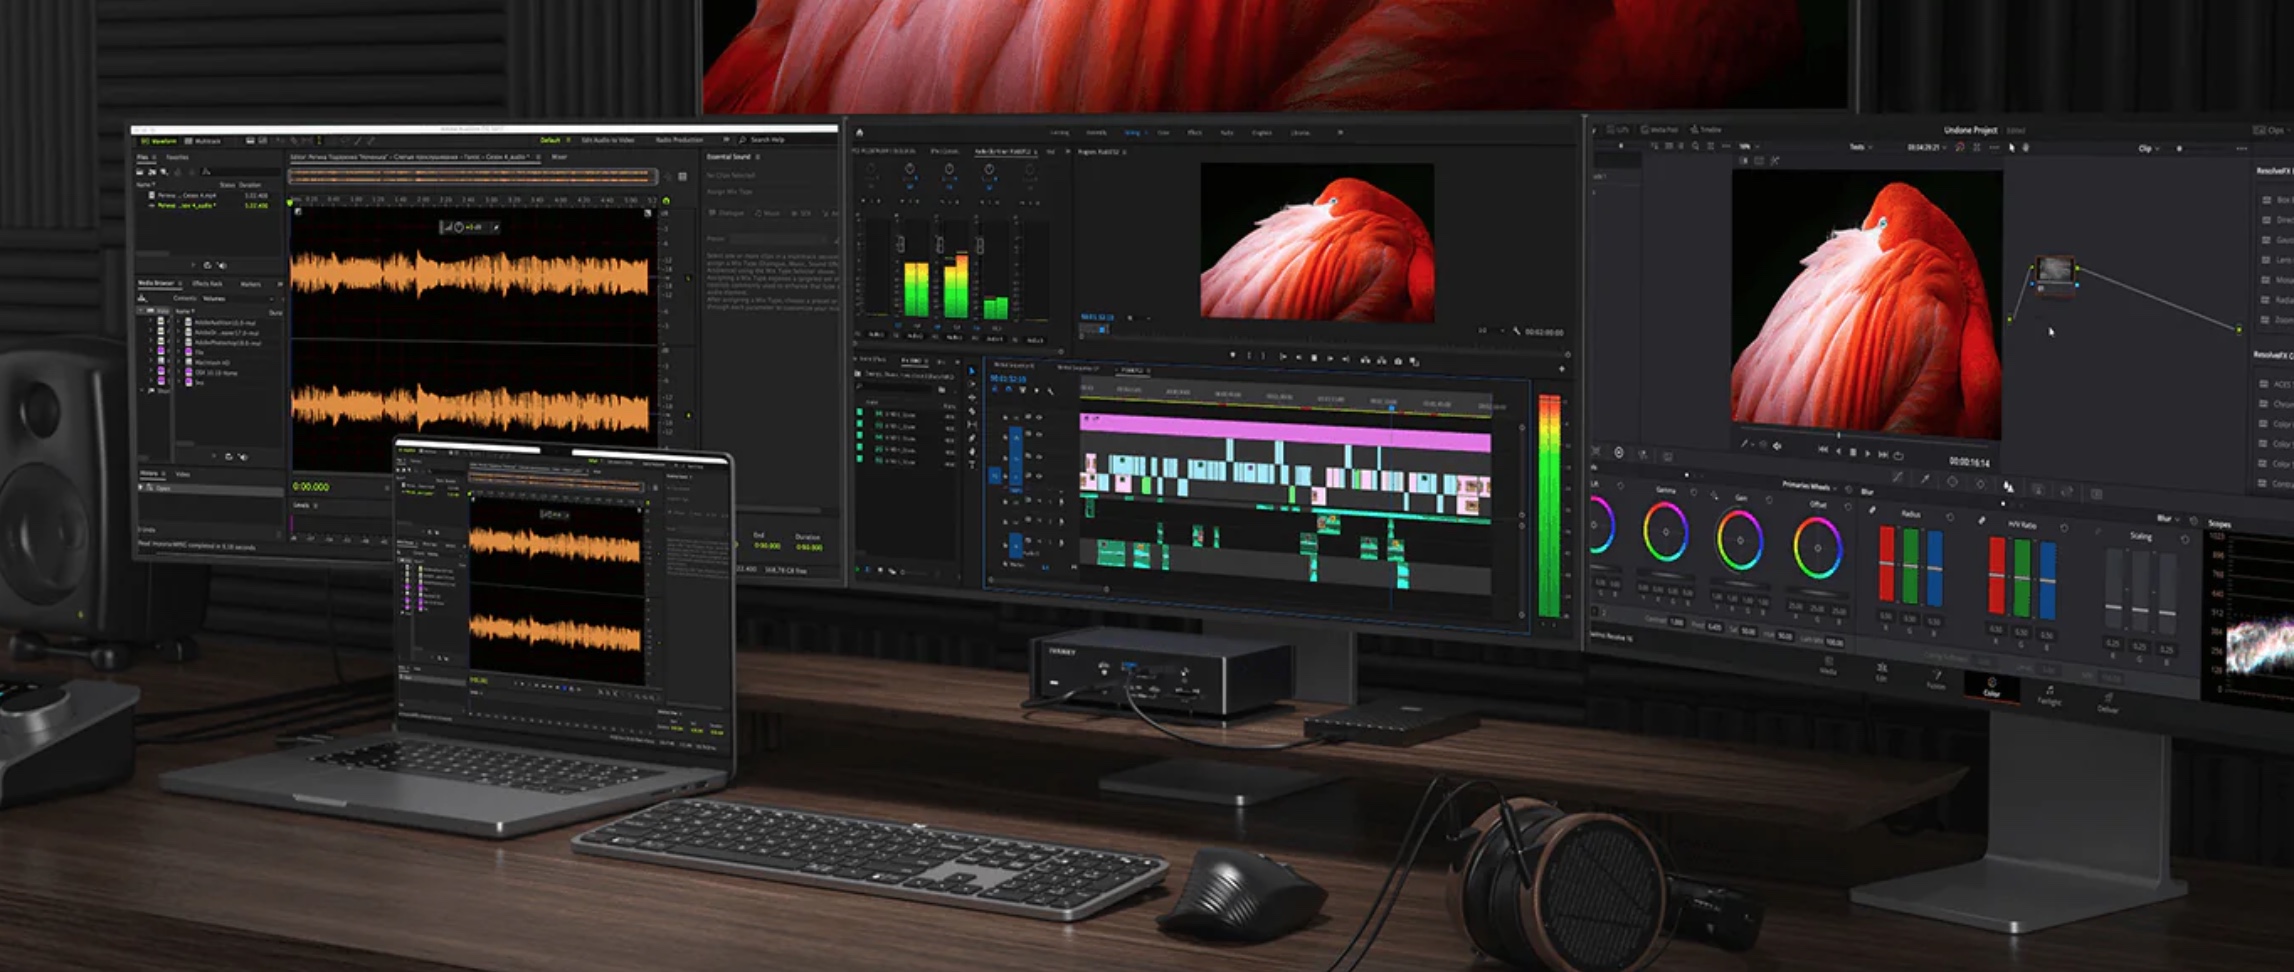Switch to Audition's Effects Rack tab

pos(207,284)
